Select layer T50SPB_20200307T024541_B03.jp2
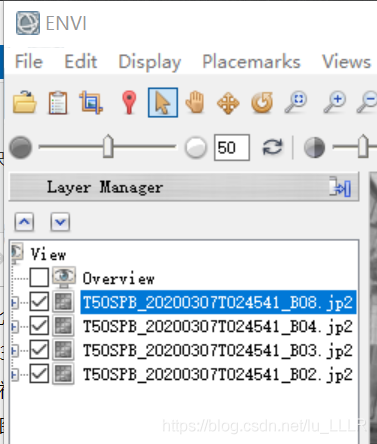Screen dimensions: 377x444 pos(218,350)
